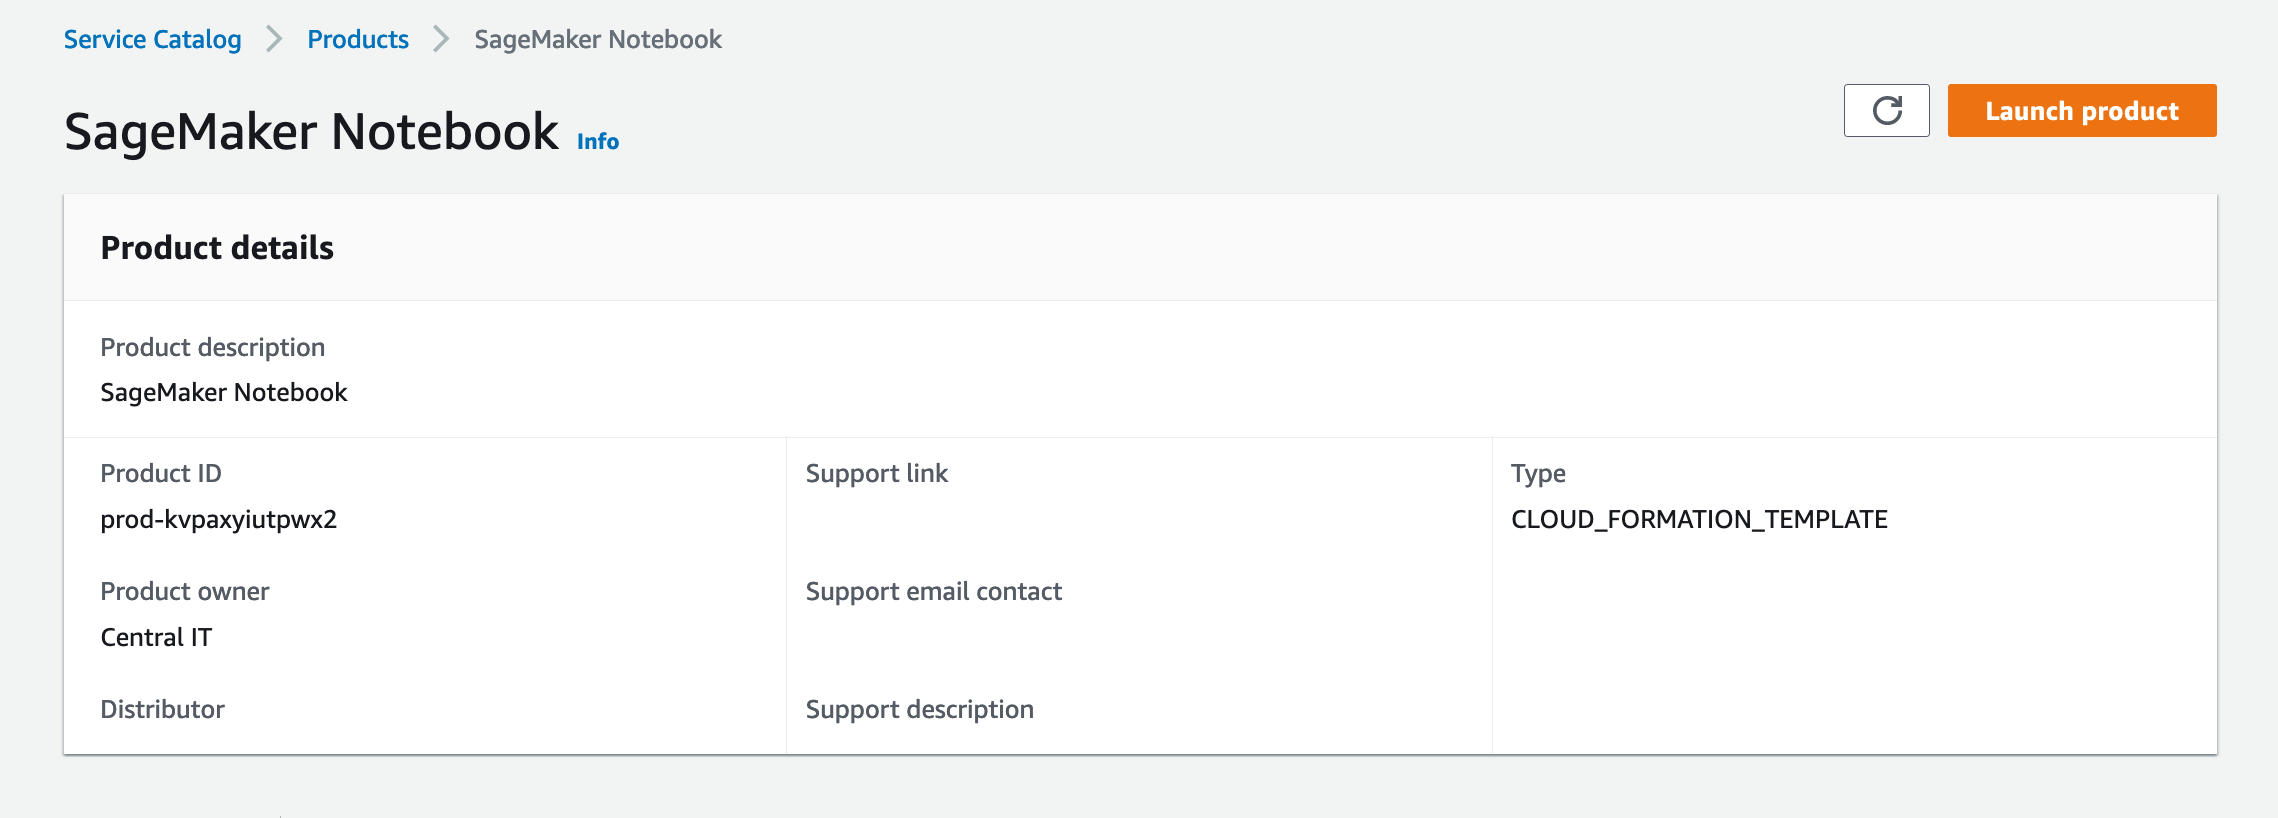Open the Products breadcrumb link
Image resolution: width=2278 pixels, height=818 pixels.
click(358, 39)
